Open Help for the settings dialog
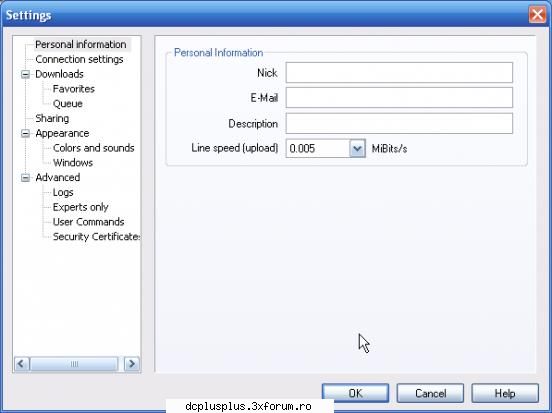552x413 pixels. tap(505, 393)
